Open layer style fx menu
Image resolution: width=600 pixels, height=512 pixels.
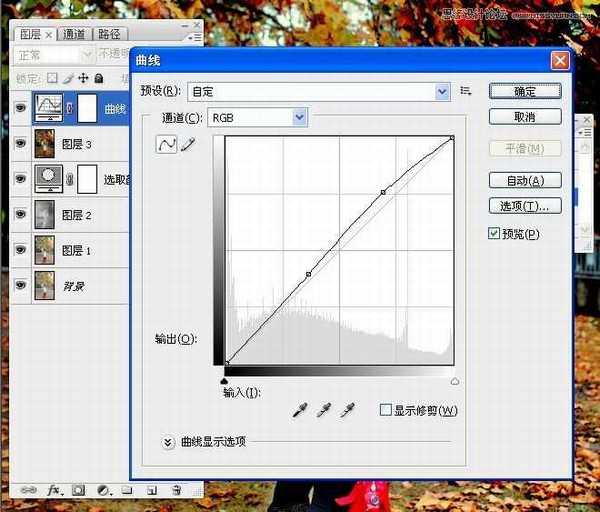tap(55, 490)
